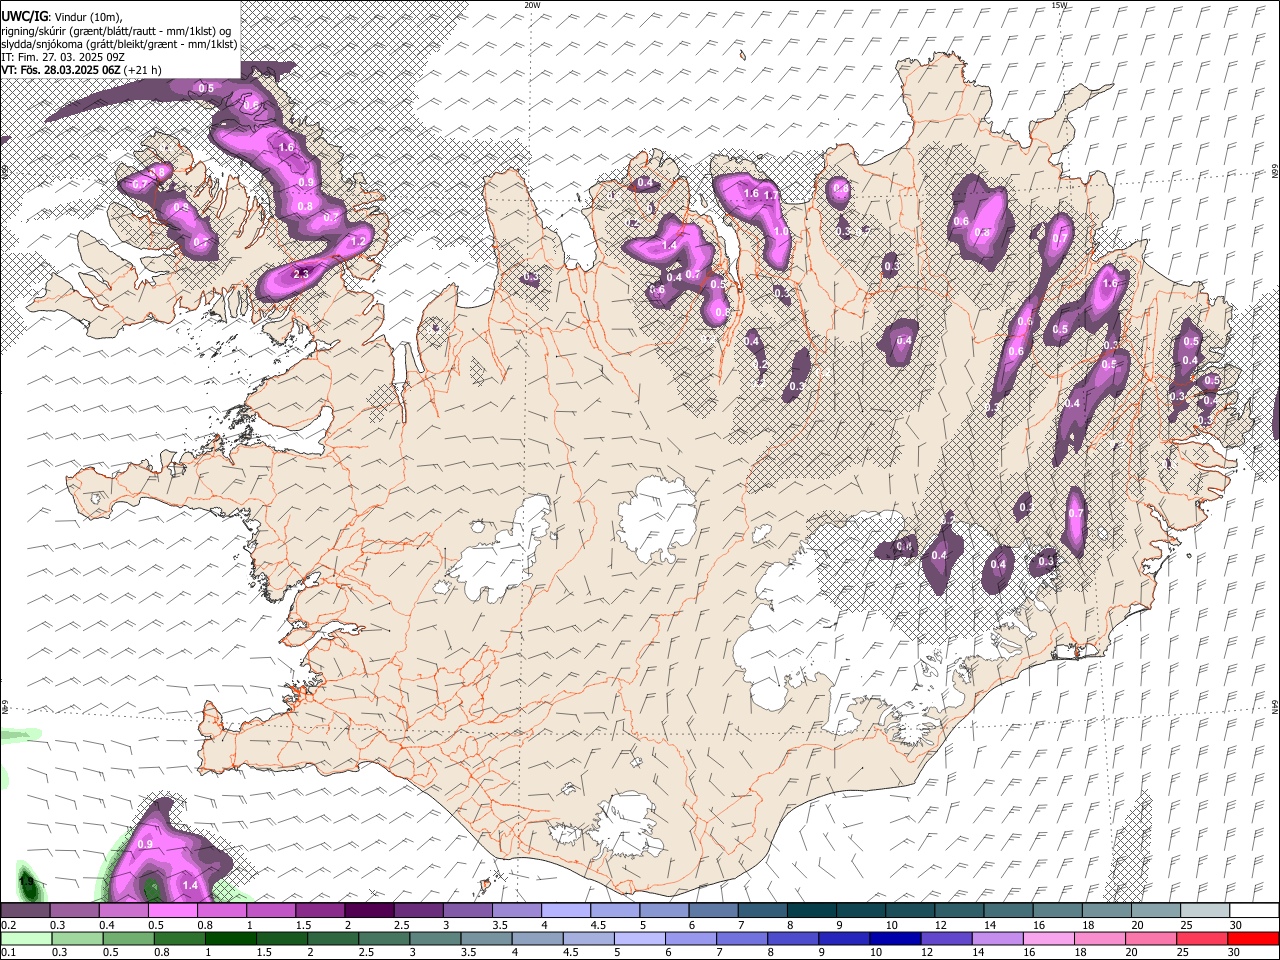Screen dimensions: 1280x960
Task: Click the bright pink swatch at 0.5 on upper scale
Action: point(173,910)
